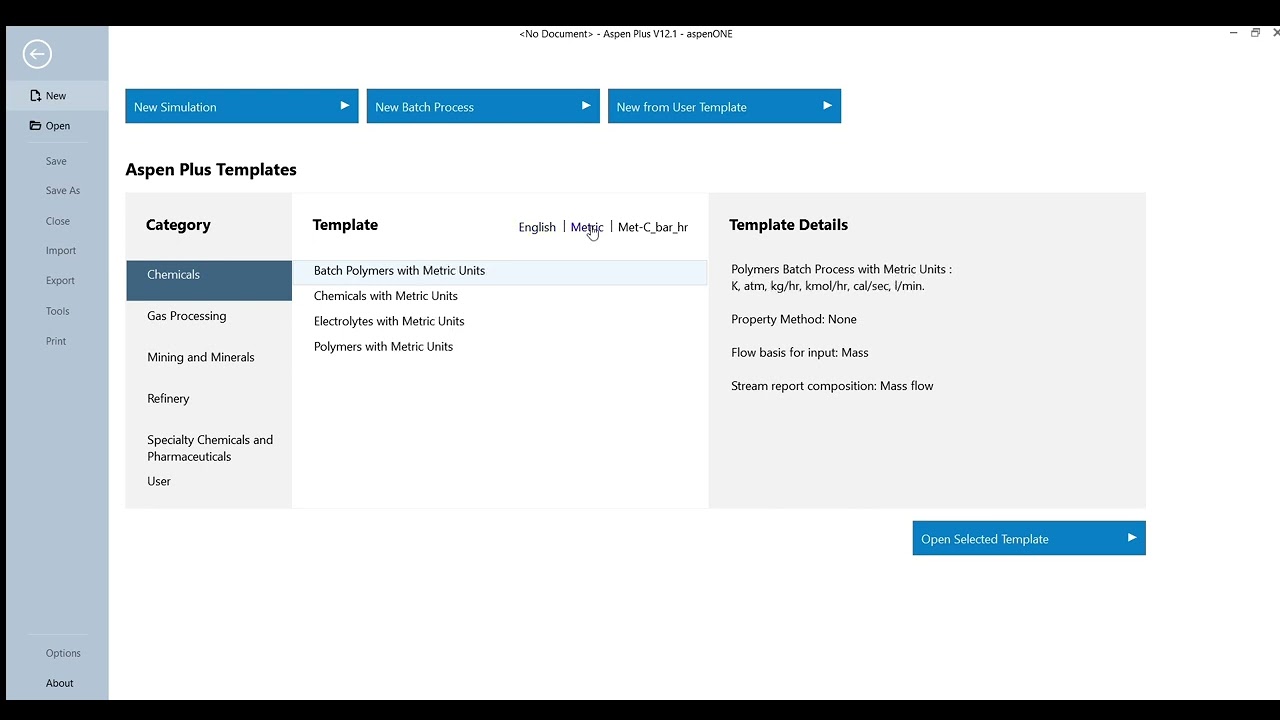Choose Import in the backstage menu
This screenshot has width=1280, height=720.
tap(61, 251)
